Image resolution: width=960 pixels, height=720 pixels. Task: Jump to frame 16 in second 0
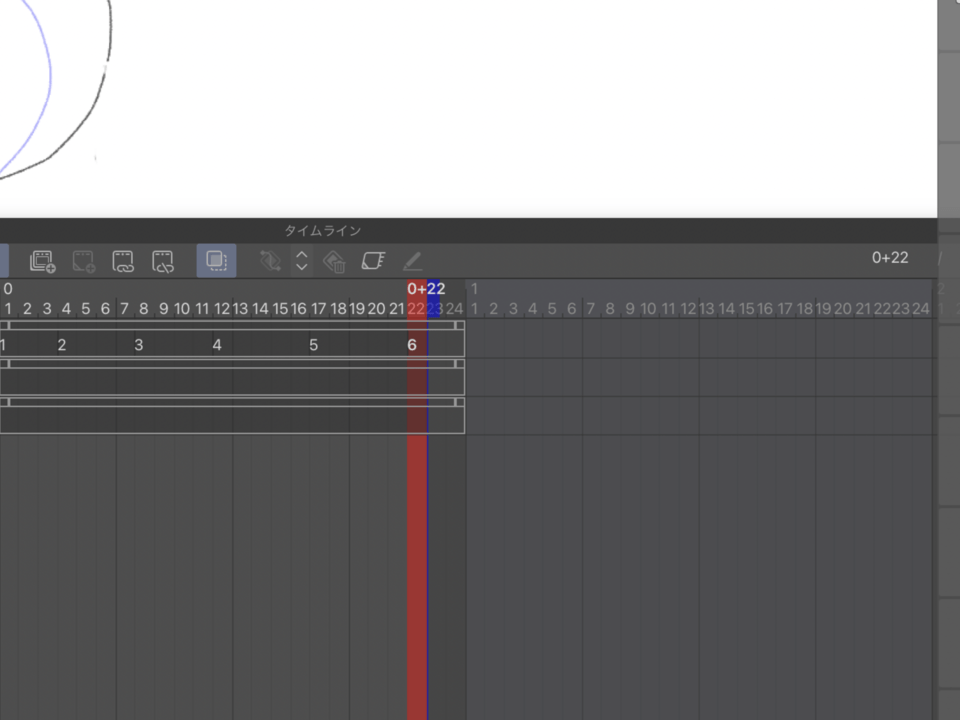pos(299,309)
